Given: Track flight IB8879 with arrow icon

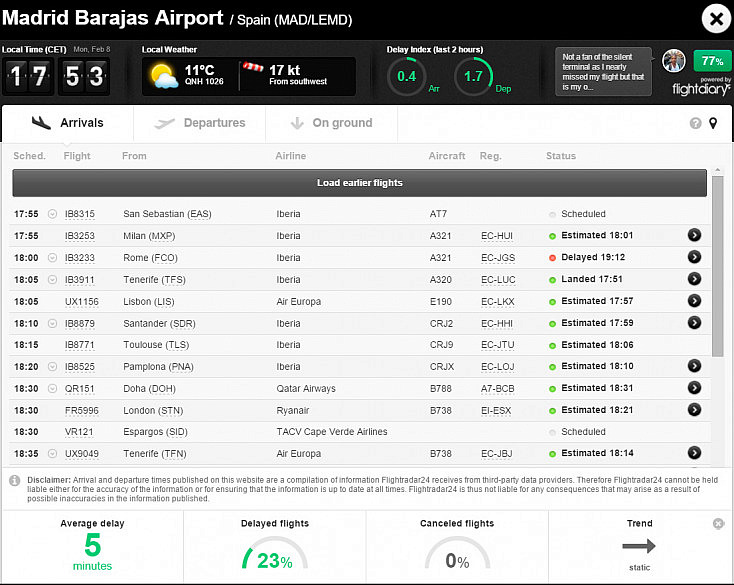Looking at the screenshot, I should tap(694, 322).
